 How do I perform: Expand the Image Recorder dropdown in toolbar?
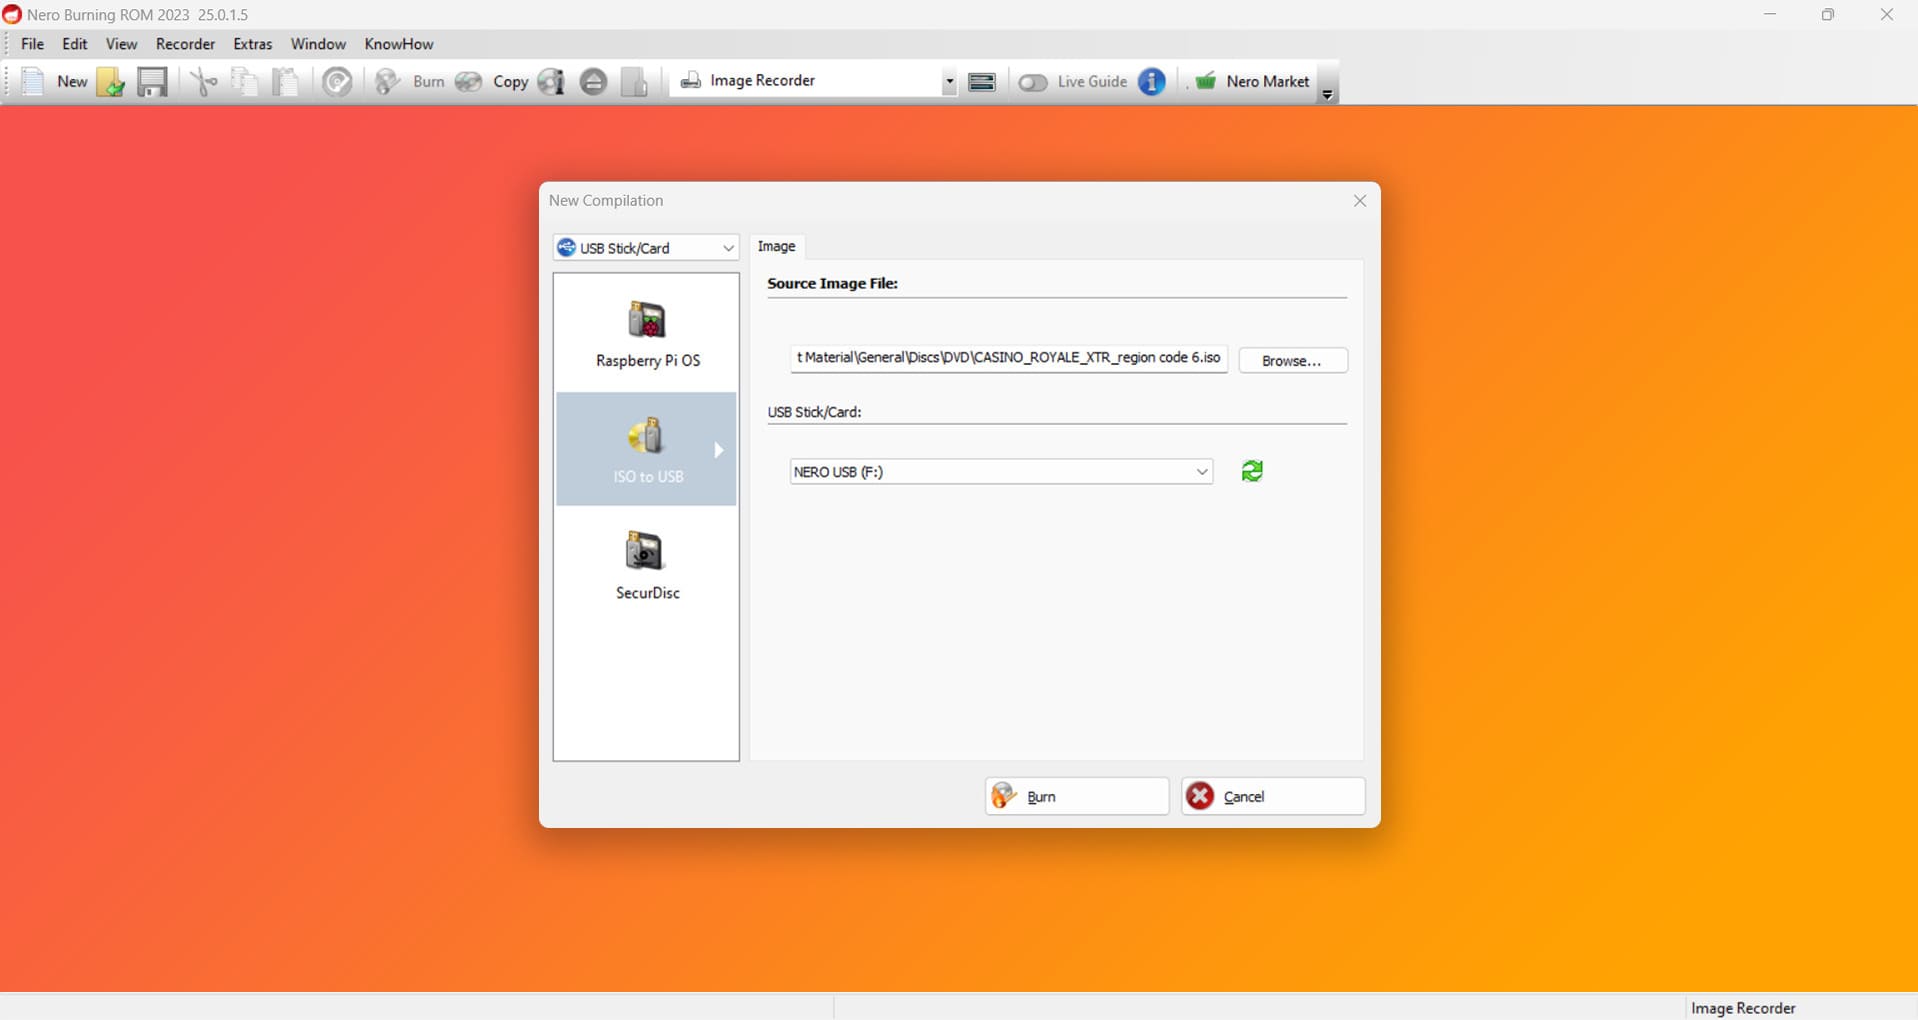pos(948,81)
